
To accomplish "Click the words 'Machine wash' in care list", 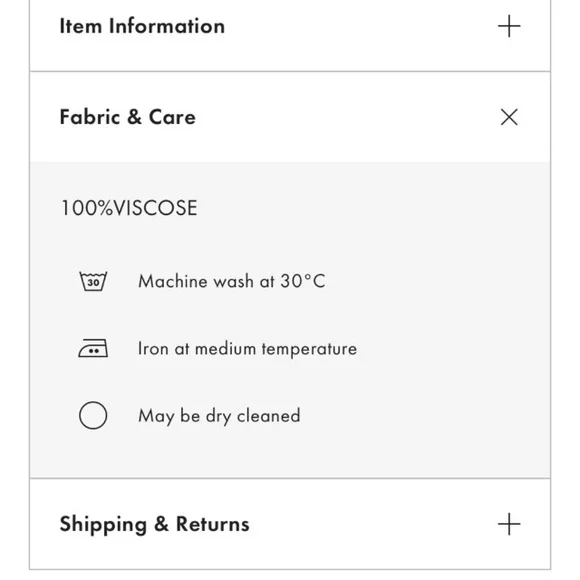I will pos(196,281).
